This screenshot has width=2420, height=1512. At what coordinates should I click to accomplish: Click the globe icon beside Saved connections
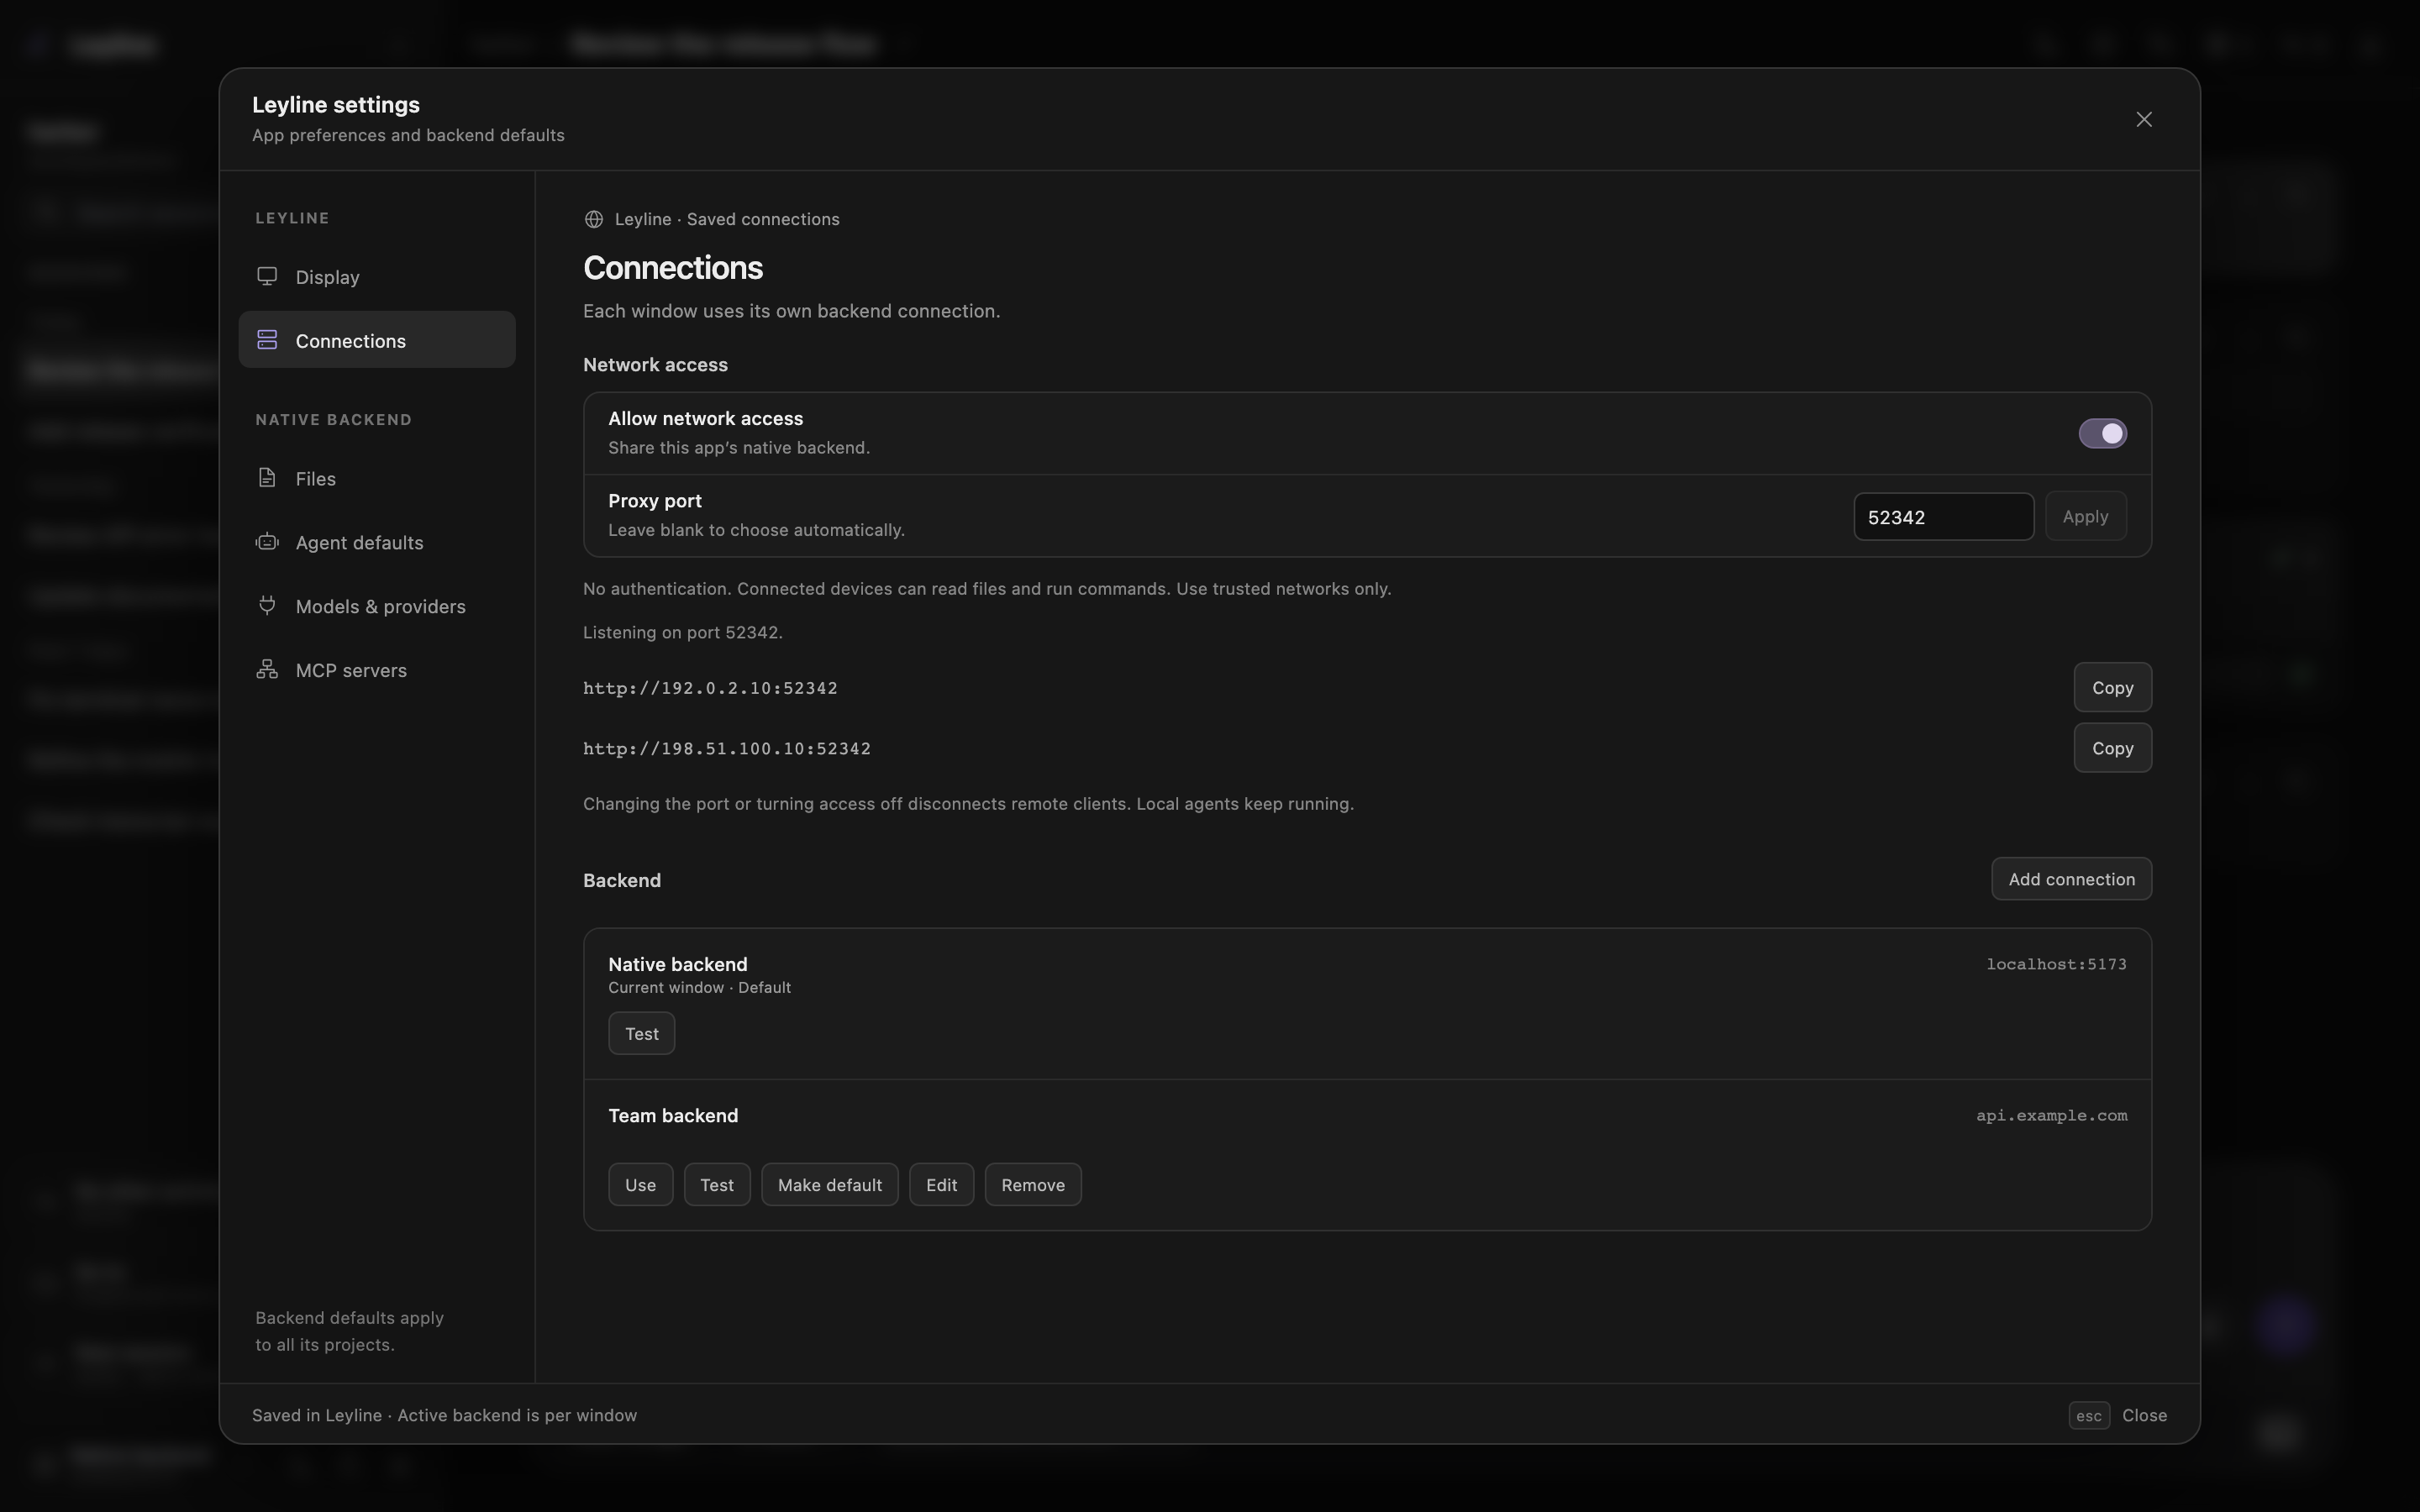594,219
